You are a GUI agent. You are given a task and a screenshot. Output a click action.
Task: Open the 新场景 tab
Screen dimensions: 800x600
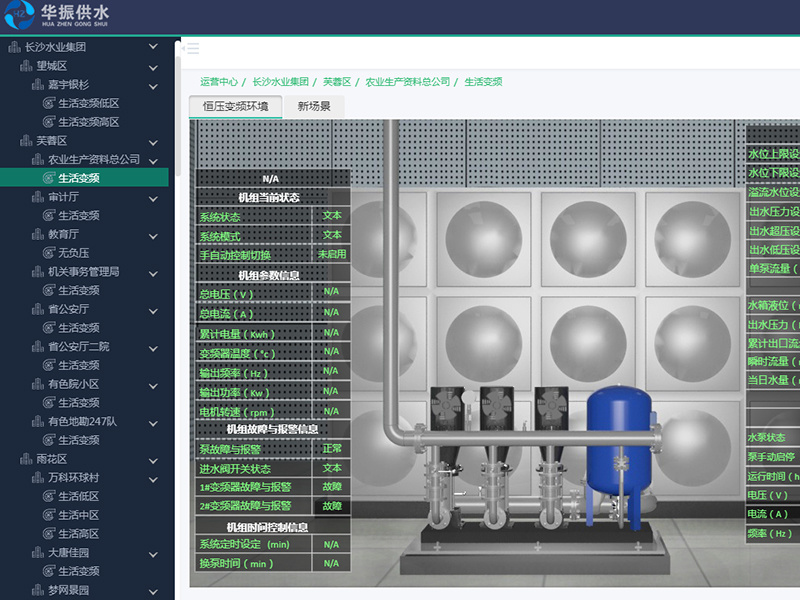click(314, 107)
